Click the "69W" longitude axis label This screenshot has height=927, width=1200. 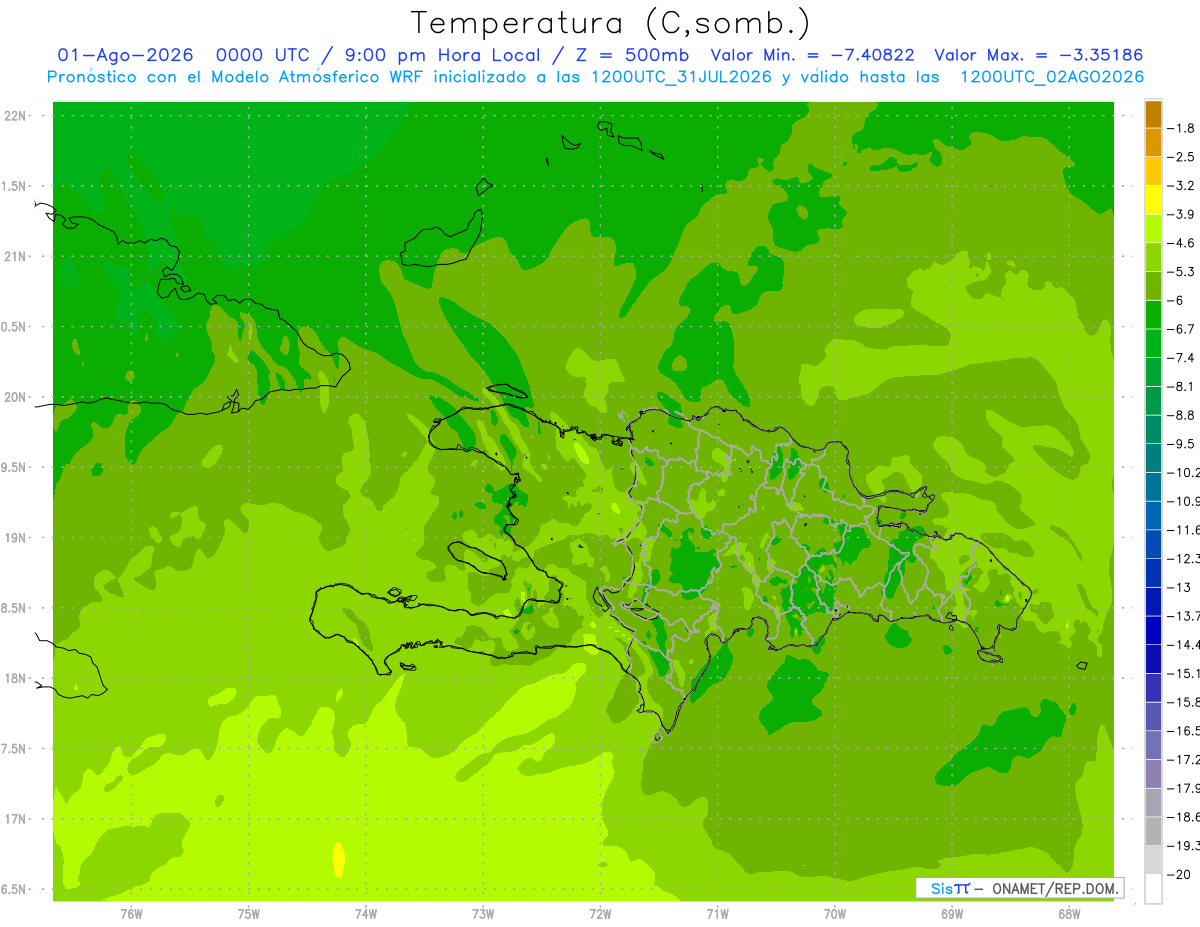point(952,914)
